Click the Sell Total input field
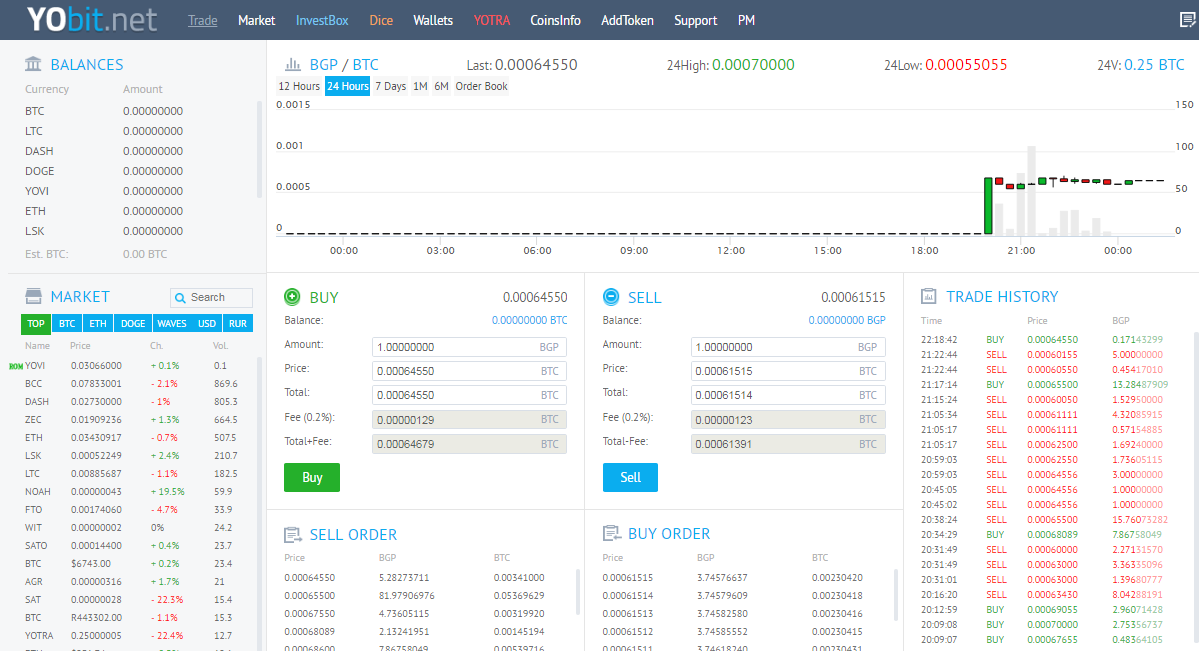 [788, 395]
